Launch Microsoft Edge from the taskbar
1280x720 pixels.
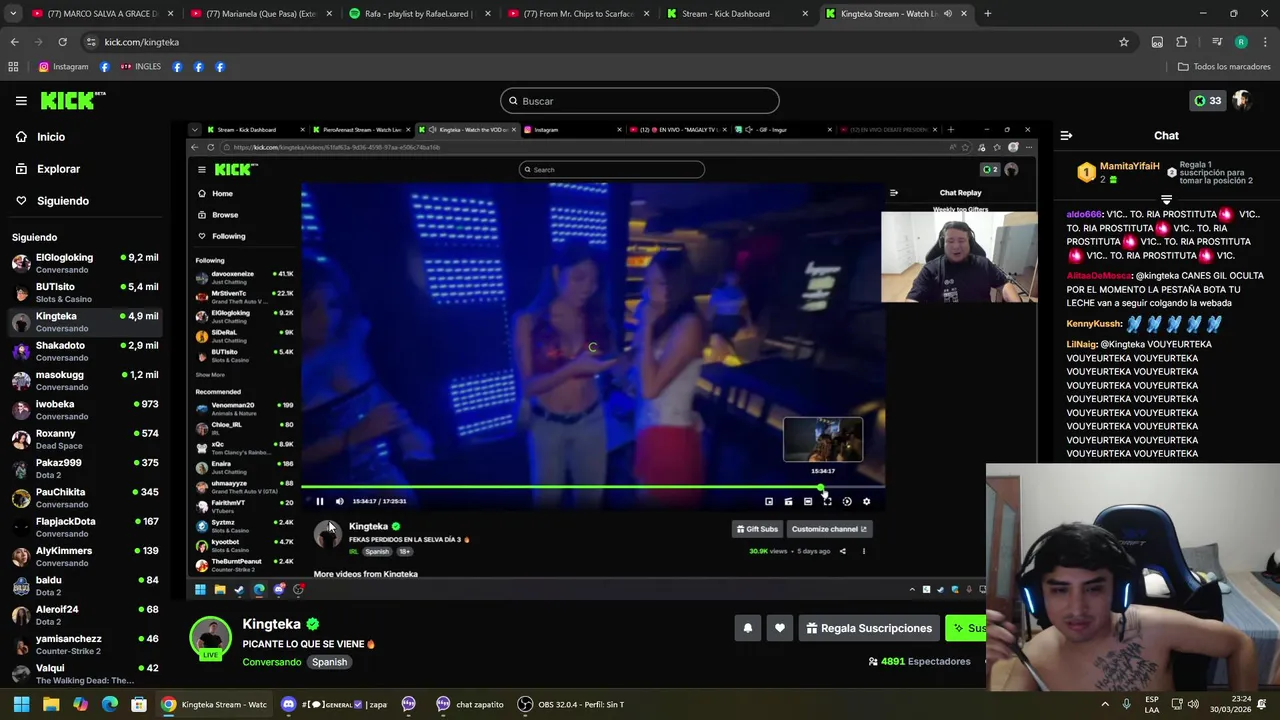pyautogui.click(x=110, y=704)
